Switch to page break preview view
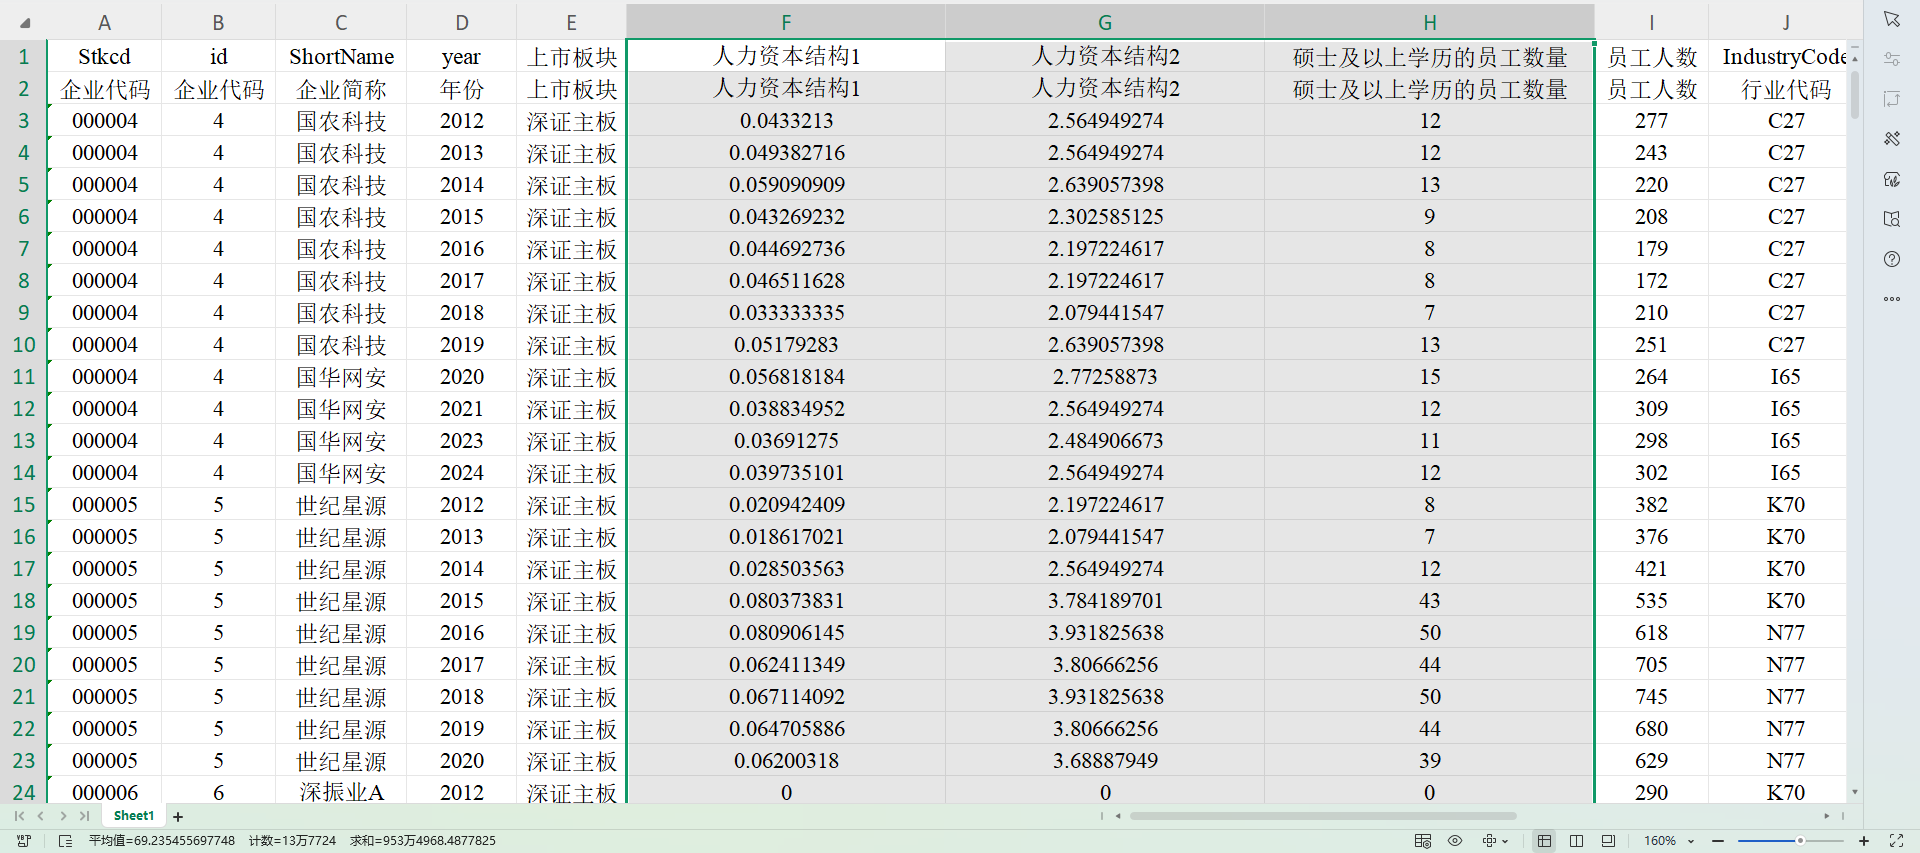 [x=1576, y=841]
